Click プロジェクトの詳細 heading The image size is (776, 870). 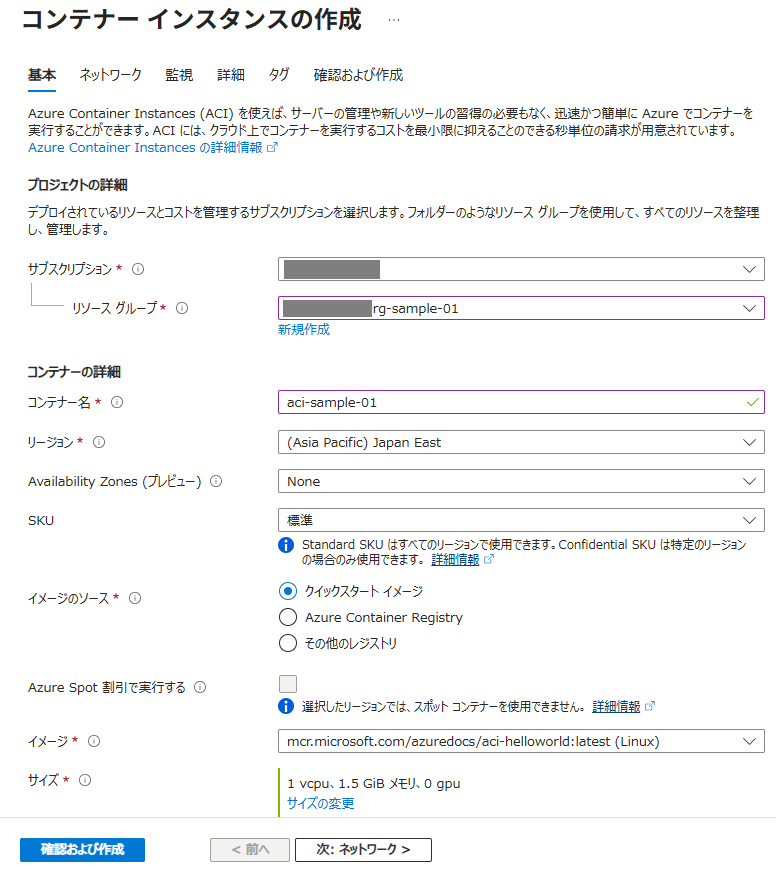coord(78,185)
